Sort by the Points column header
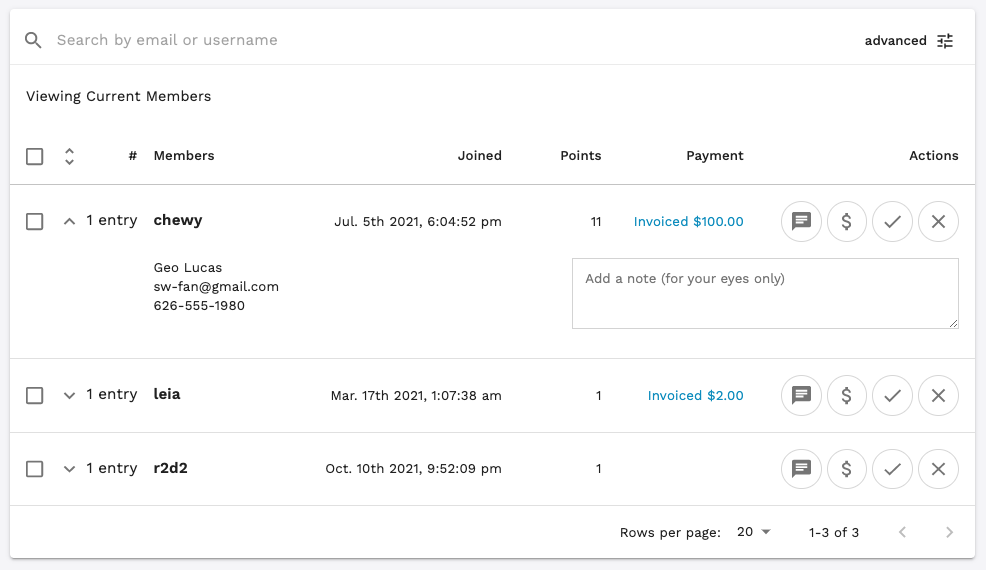Screen dimensions: 986x570 pos(580,156)
